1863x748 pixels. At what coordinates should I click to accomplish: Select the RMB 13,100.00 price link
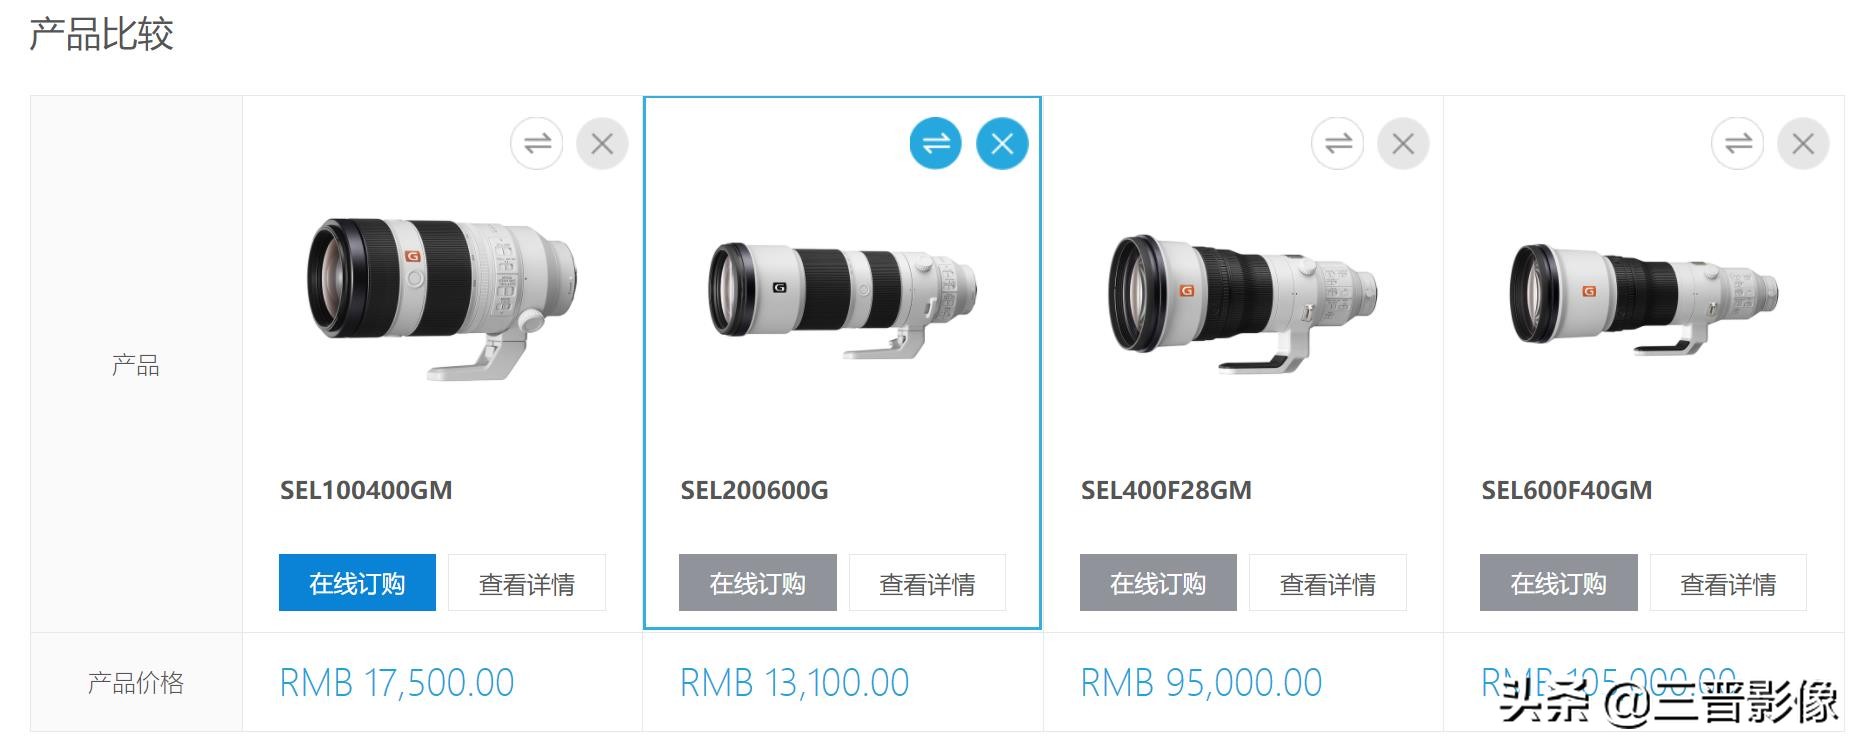click(794, 683)
